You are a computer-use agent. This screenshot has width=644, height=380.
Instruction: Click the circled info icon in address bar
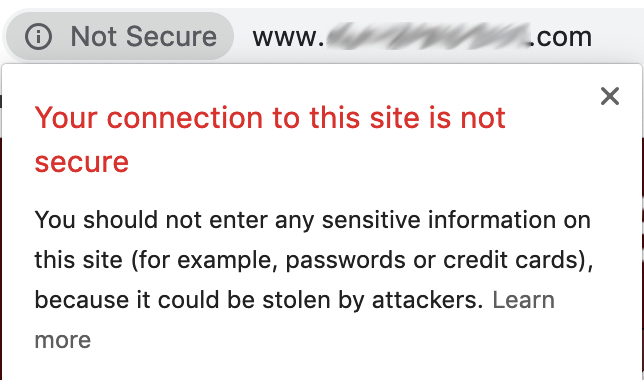(x=38, y=37)
